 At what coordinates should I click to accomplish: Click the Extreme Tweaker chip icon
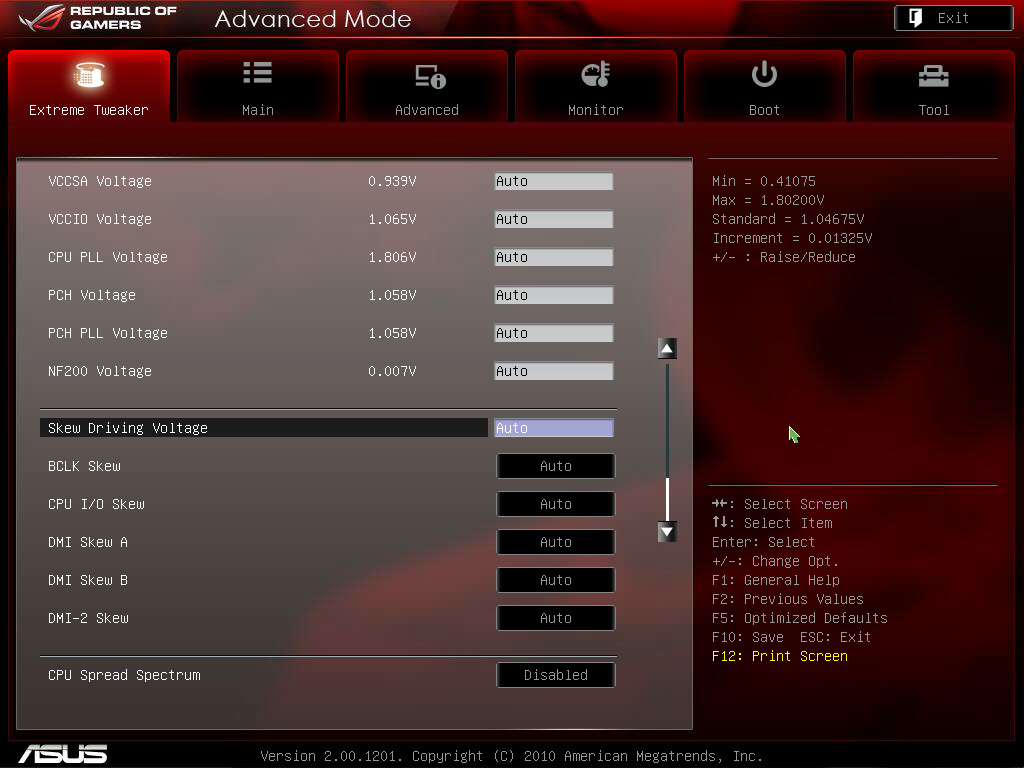[89, 75]
